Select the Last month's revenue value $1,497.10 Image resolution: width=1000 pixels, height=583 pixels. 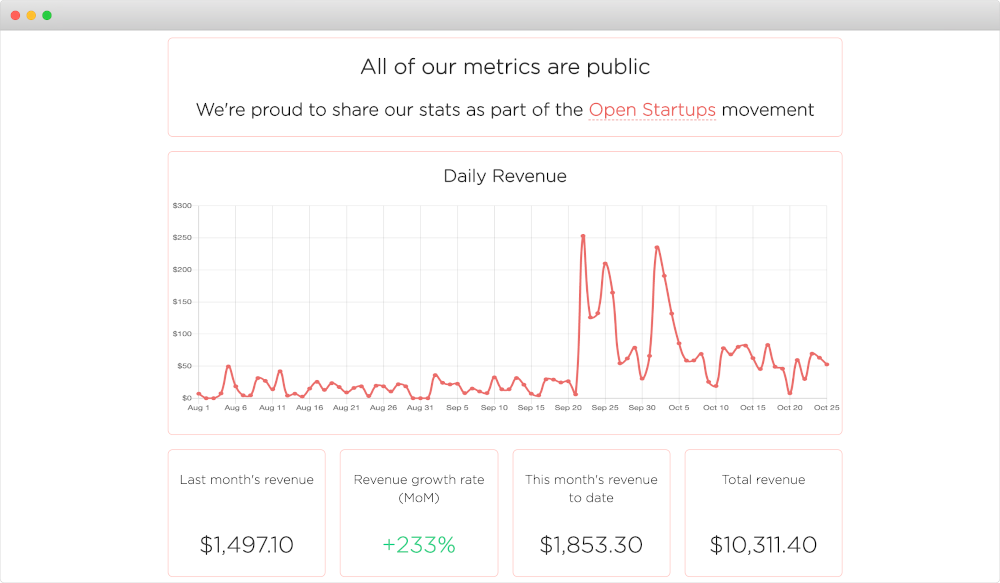247,545
